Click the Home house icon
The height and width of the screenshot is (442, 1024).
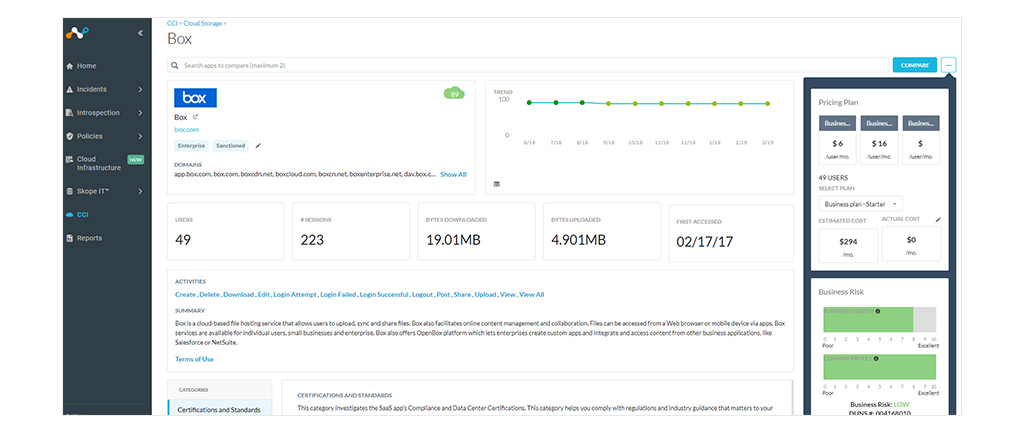[69, 66]
